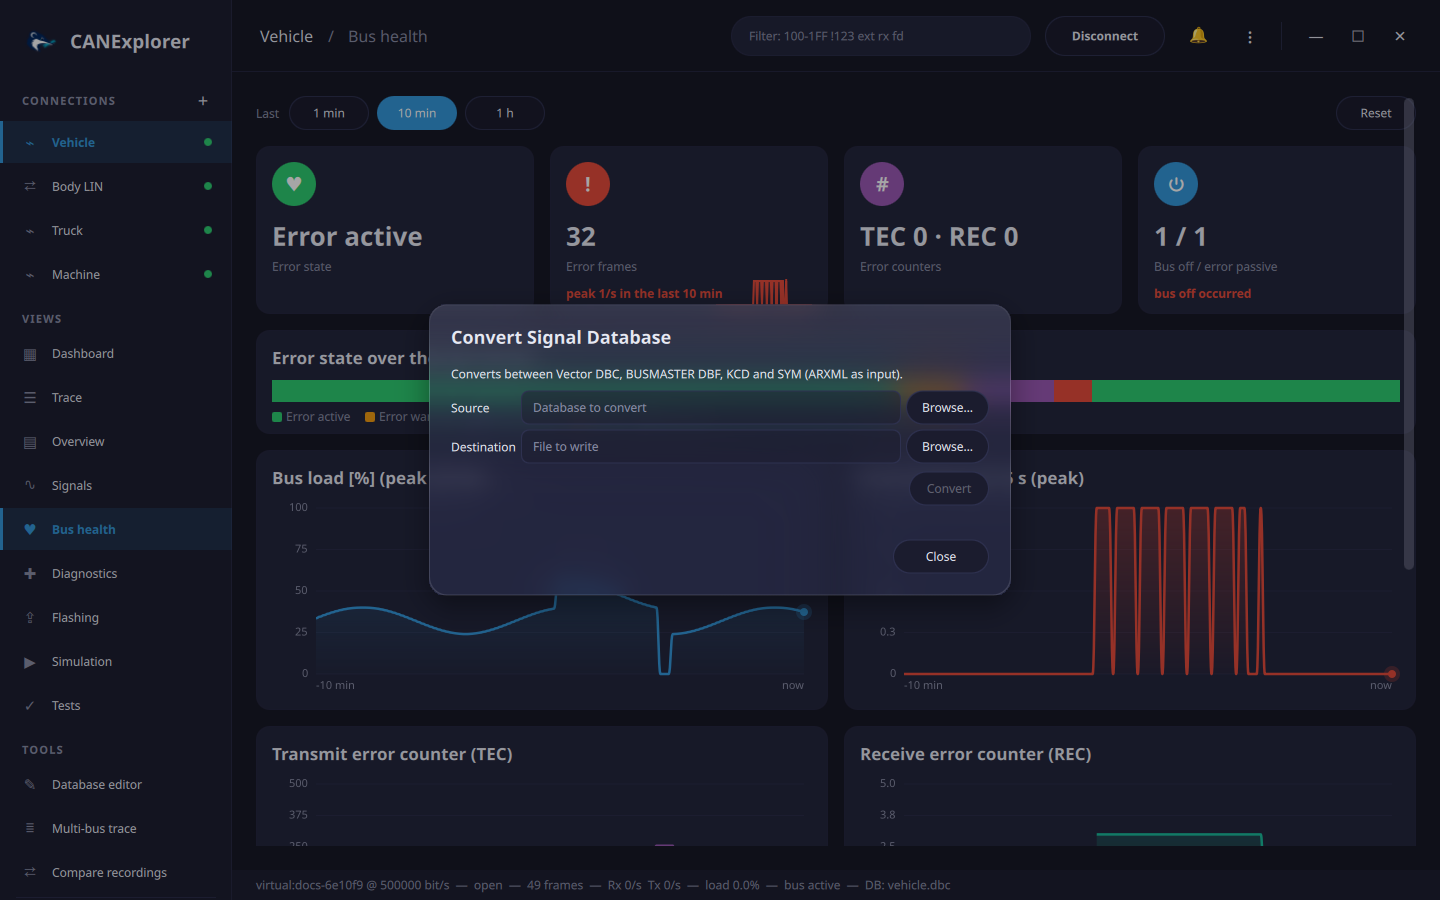Image resolution: width=1440 pixels, height=900 pixels.
Task: Browse for the Source database file
Action: (947, 408)
